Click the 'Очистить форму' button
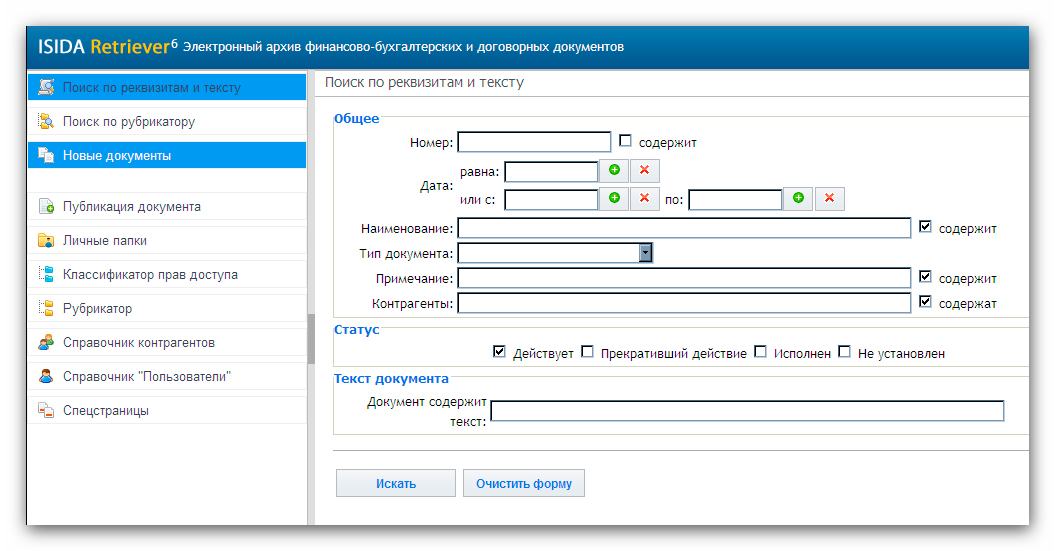This screenshot has height=551, width=1055. click(x=523, y=483)
